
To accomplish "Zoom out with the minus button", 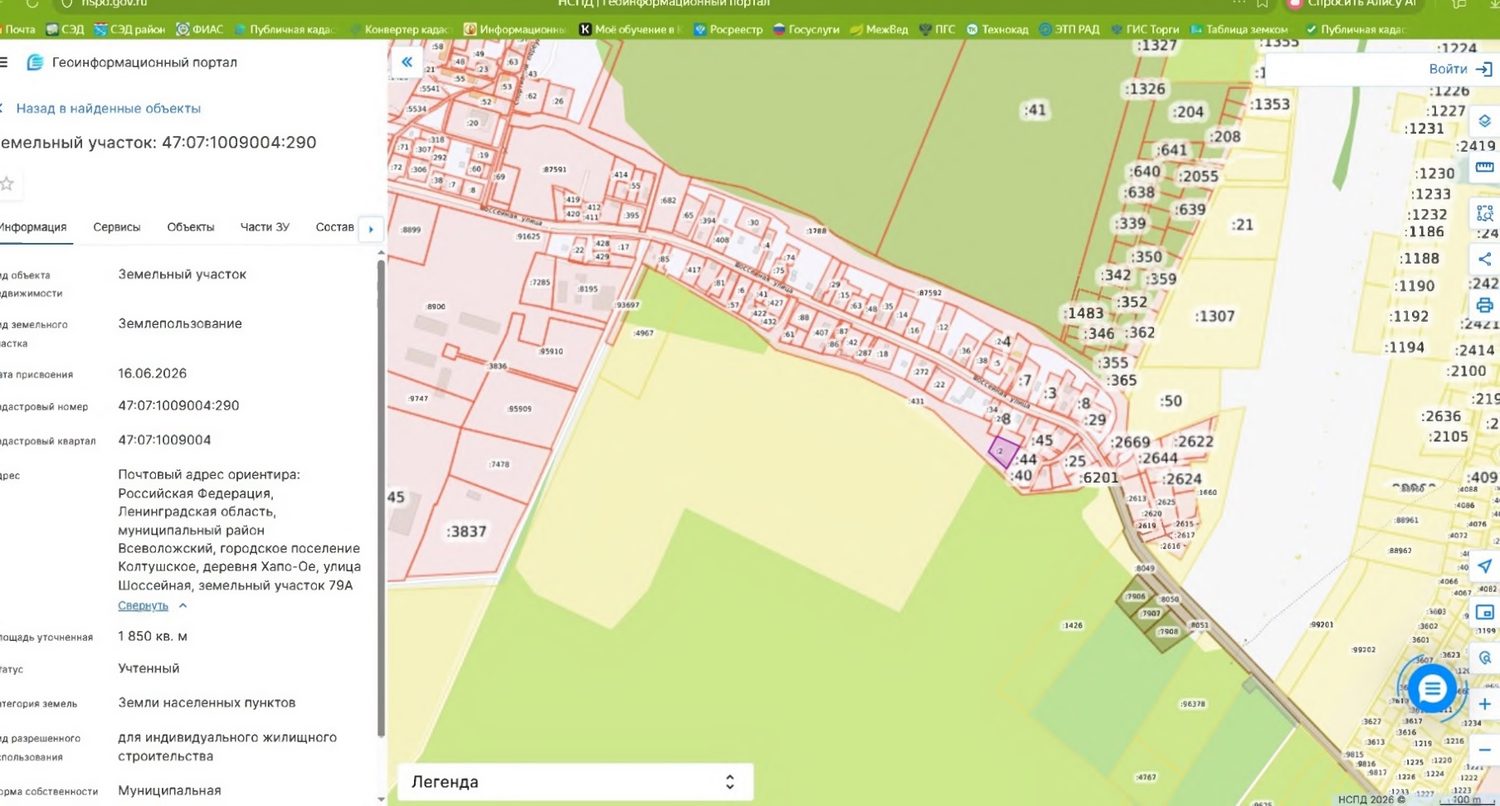I will point(1485,749).
